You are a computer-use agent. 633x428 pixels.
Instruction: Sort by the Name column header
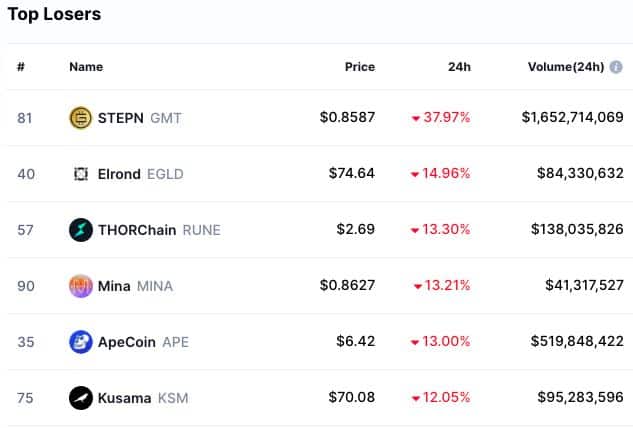86,67
